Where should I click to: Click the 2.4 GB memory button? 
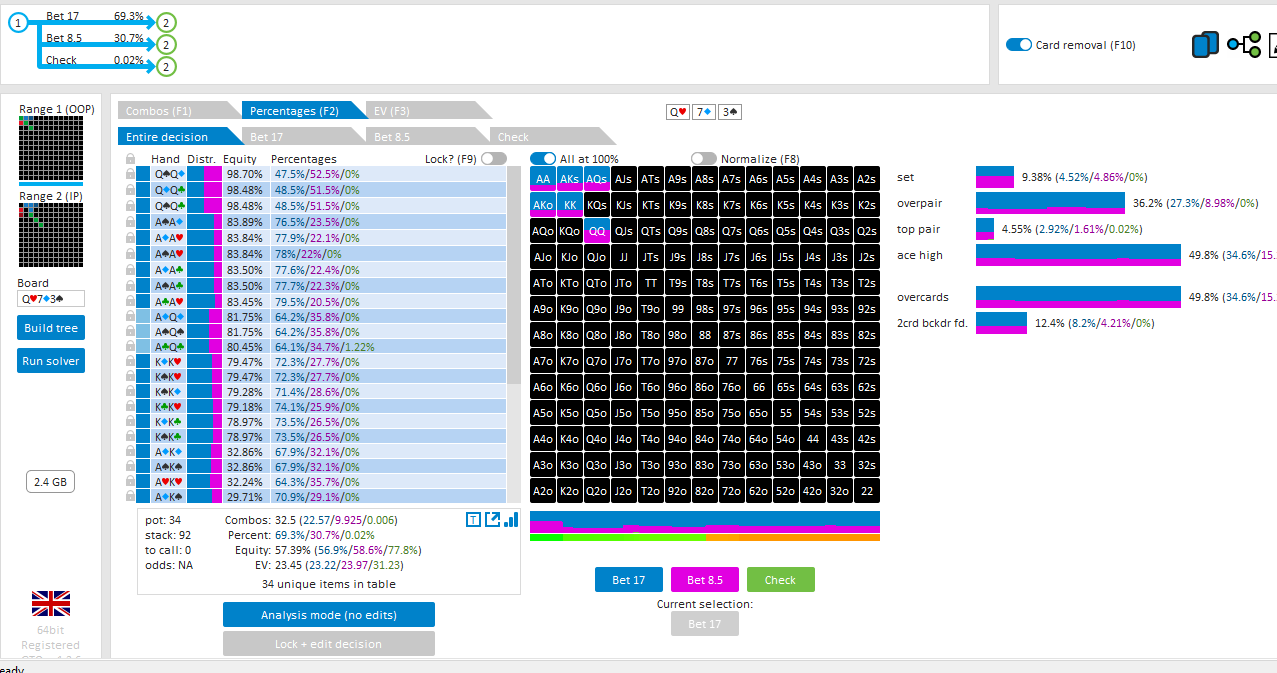pyautogui.click(x=50, y=482)
